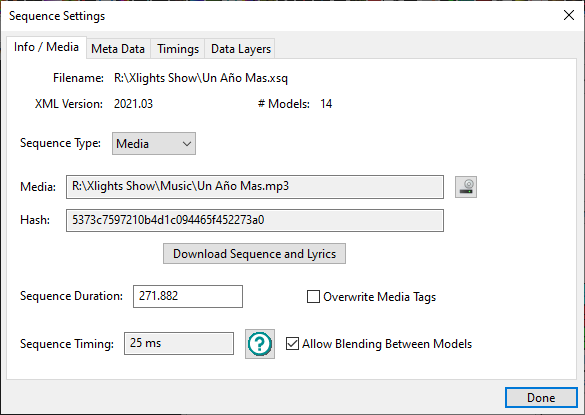Image resolution: width=585 pixels, height=415 pixels.
Task: Enable Overwrite Media Tags checkbox
Action: (313, 297)
